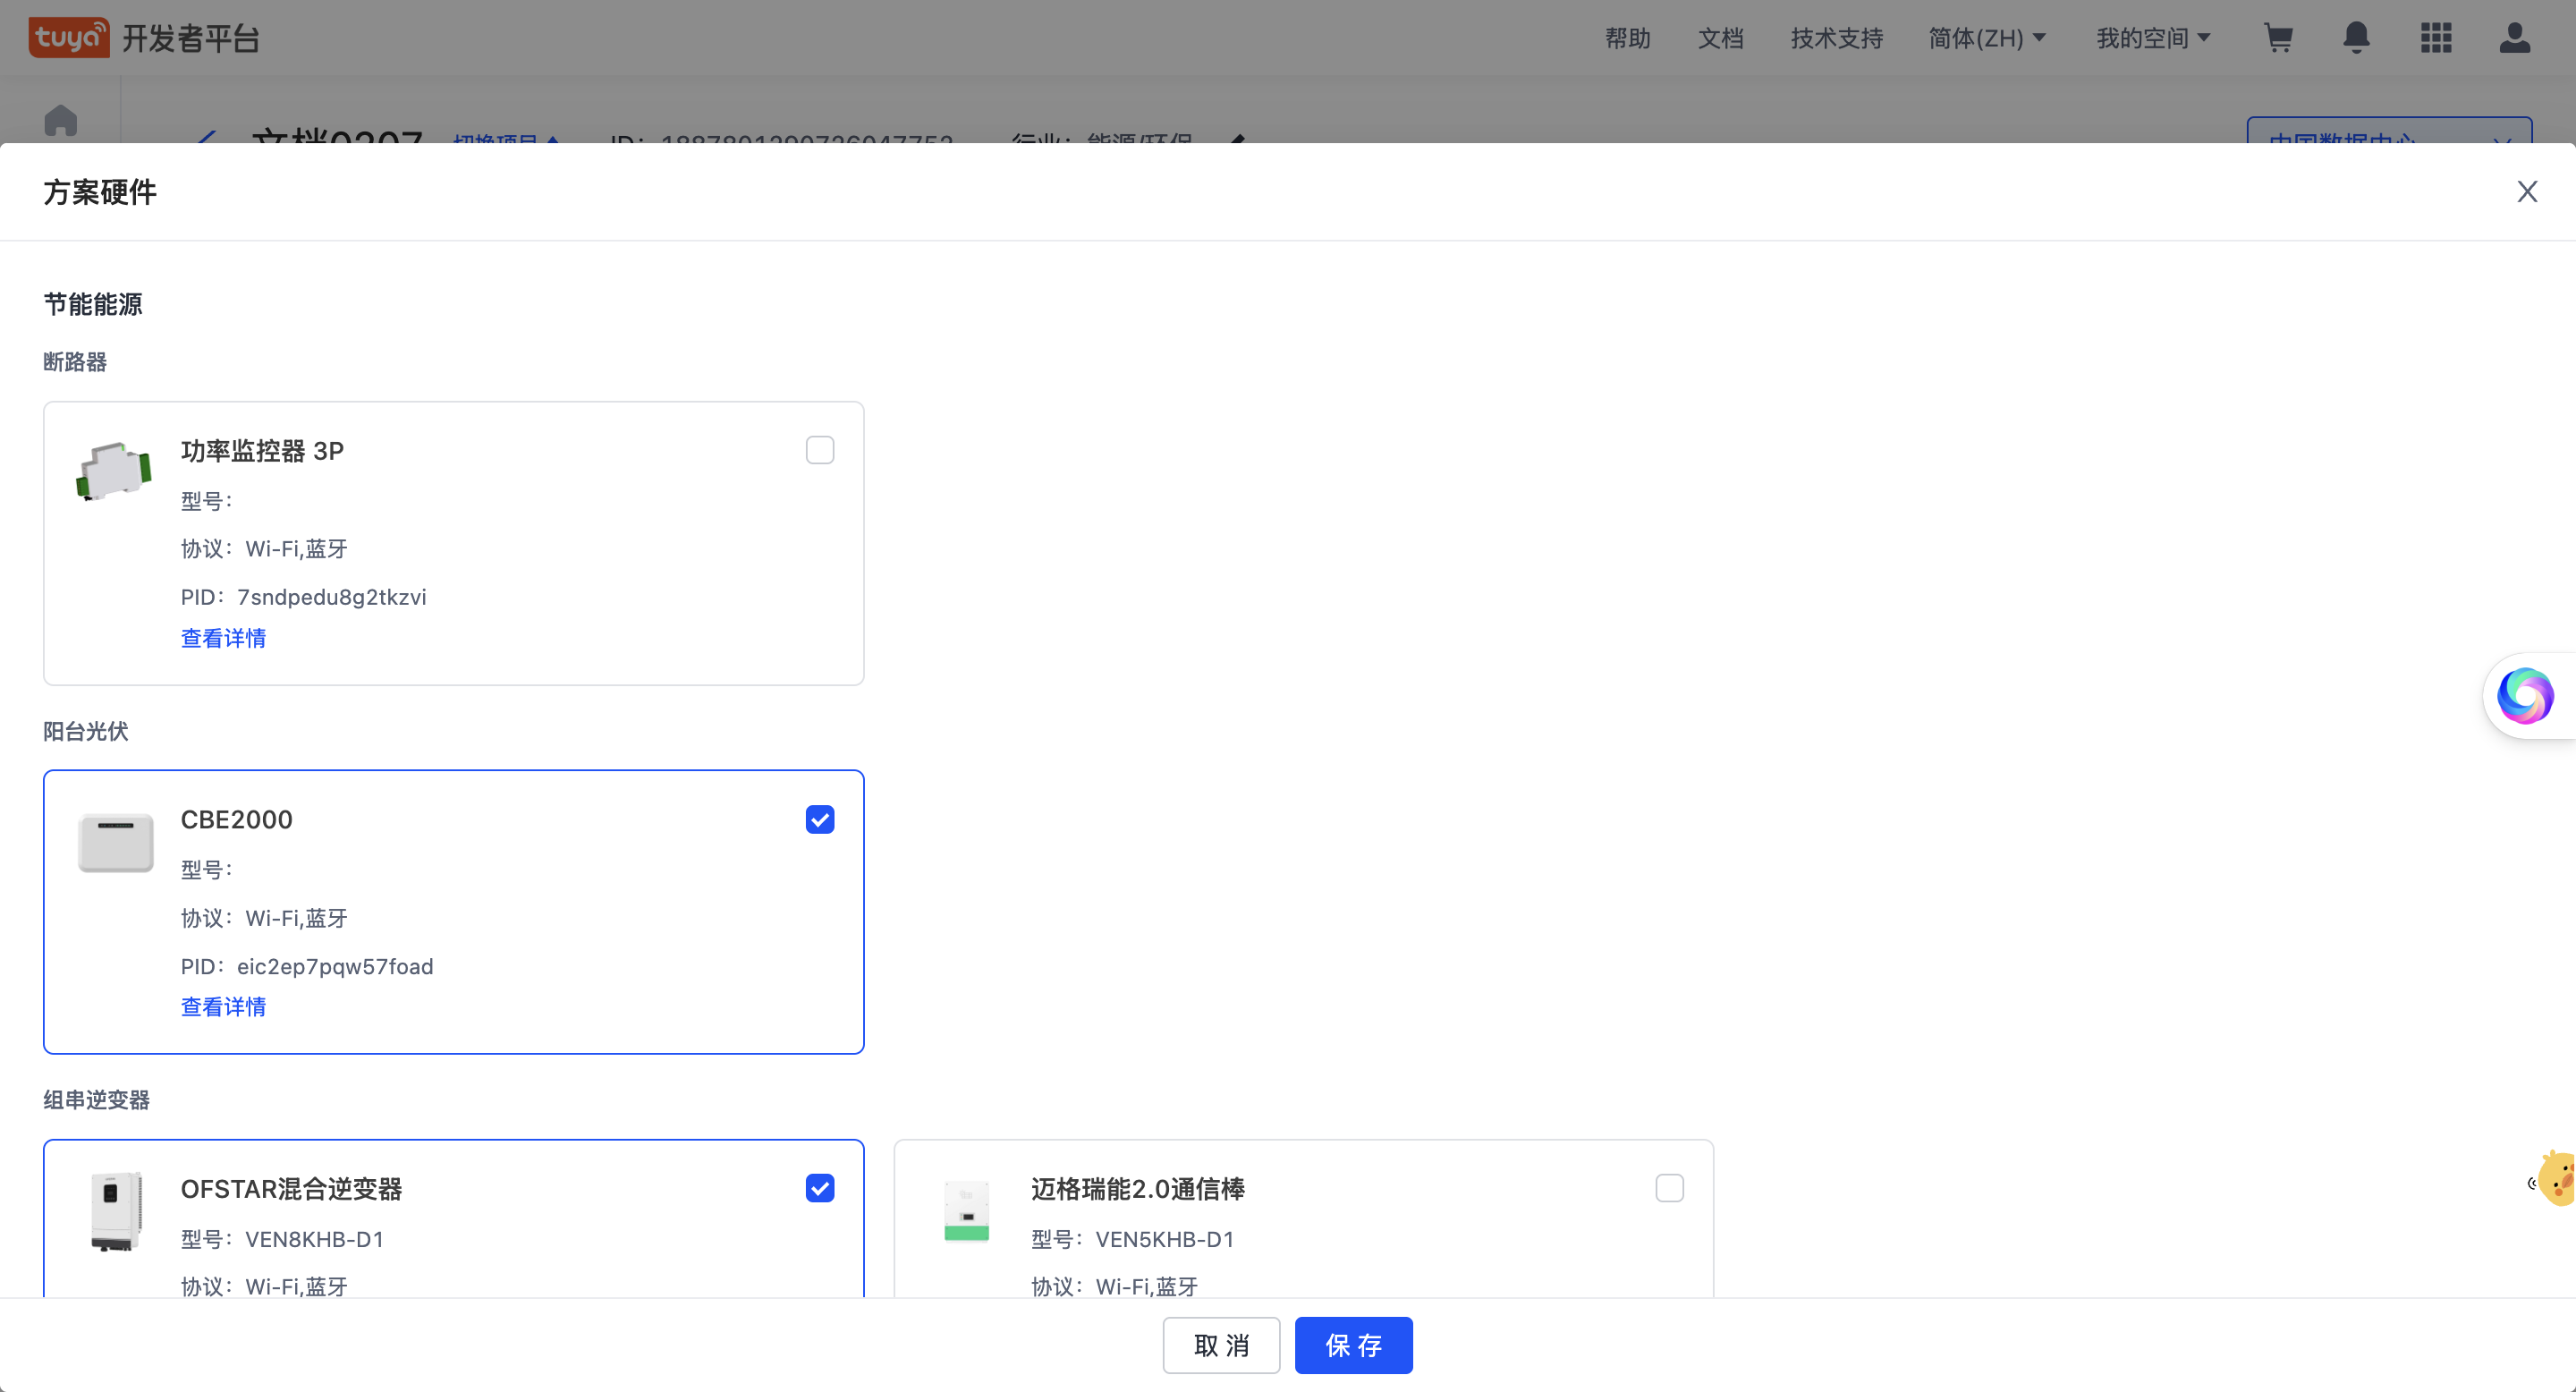Screen dimensions: 2576x1392
Task: Click PID eic2ep7pqw57foad text
Action: click(x=307, y=966)
